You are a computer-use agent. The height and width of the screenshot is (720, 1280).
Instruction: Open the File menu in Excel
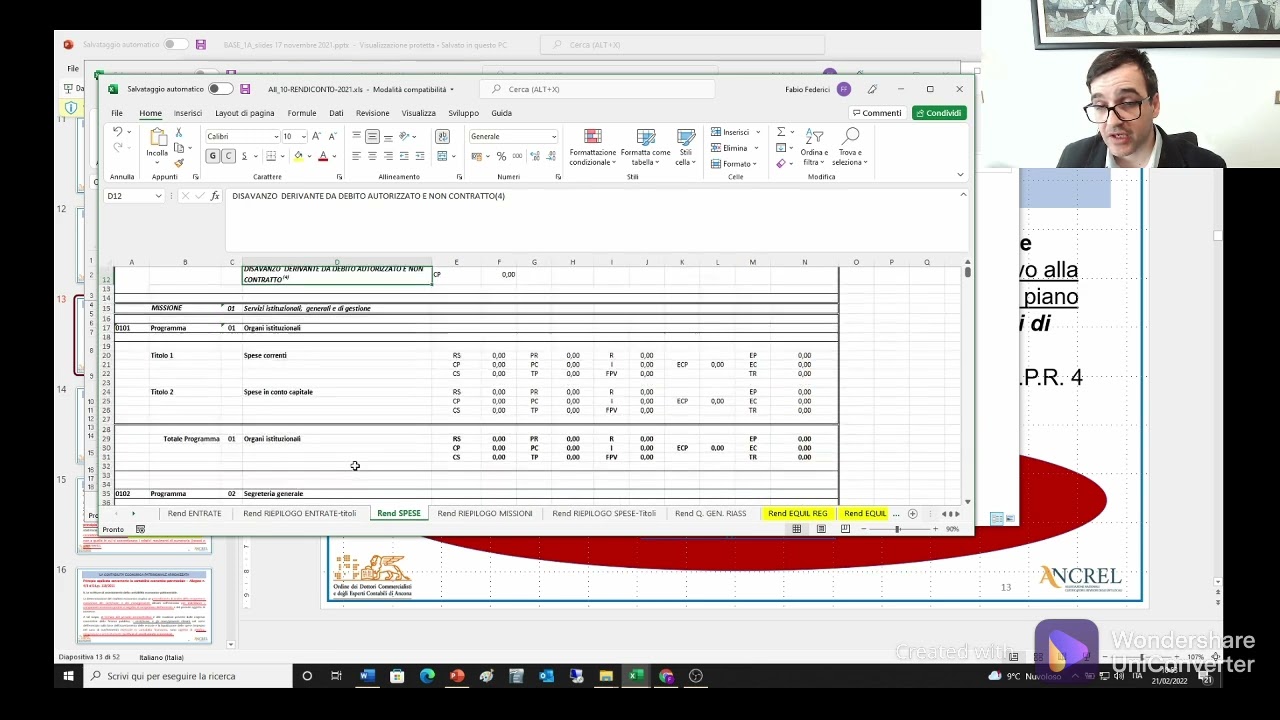(117, 113)
